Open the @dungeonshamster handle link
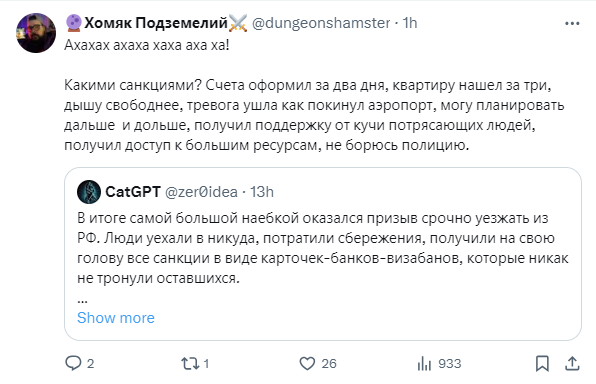The width and height of the screenshot is (596, 384). coord(321,23)
